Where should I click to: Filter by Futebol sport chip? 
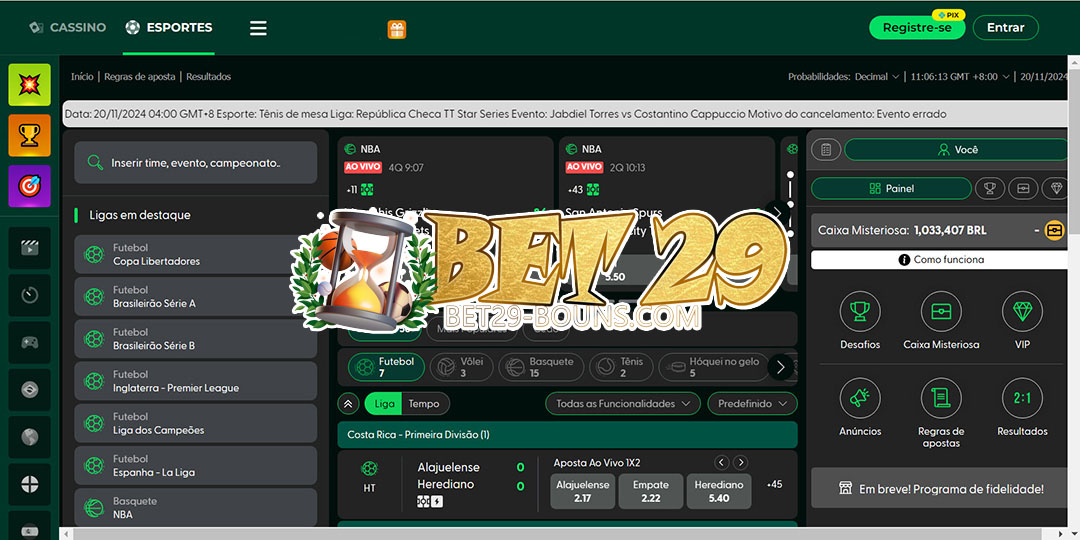tap(386, 367)
